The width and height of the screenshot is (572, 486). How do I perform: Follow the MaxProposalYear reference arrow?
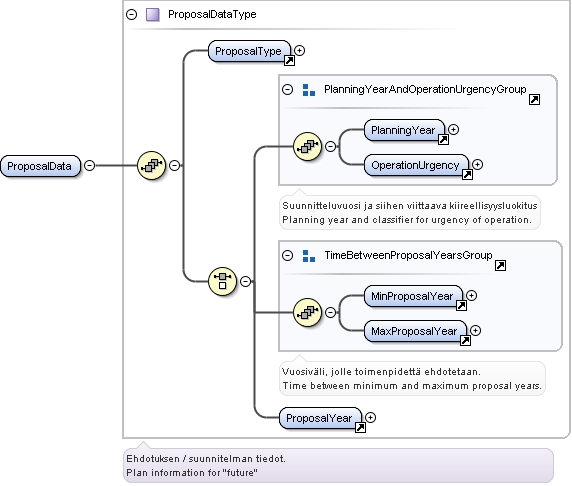465,340
